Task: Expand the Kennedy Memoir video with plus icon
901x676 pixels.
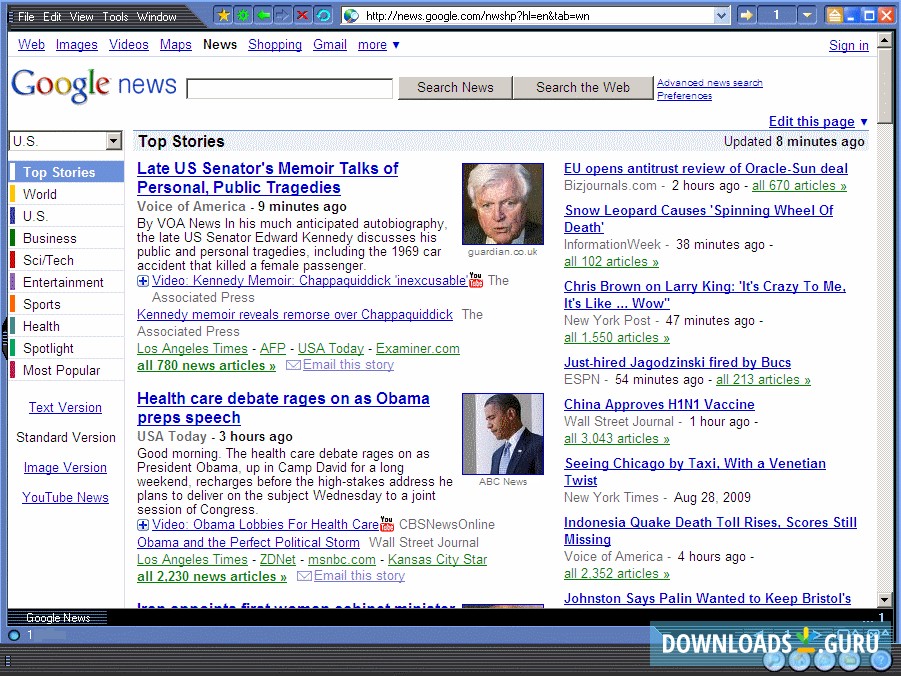Action: tap(143, 281)
